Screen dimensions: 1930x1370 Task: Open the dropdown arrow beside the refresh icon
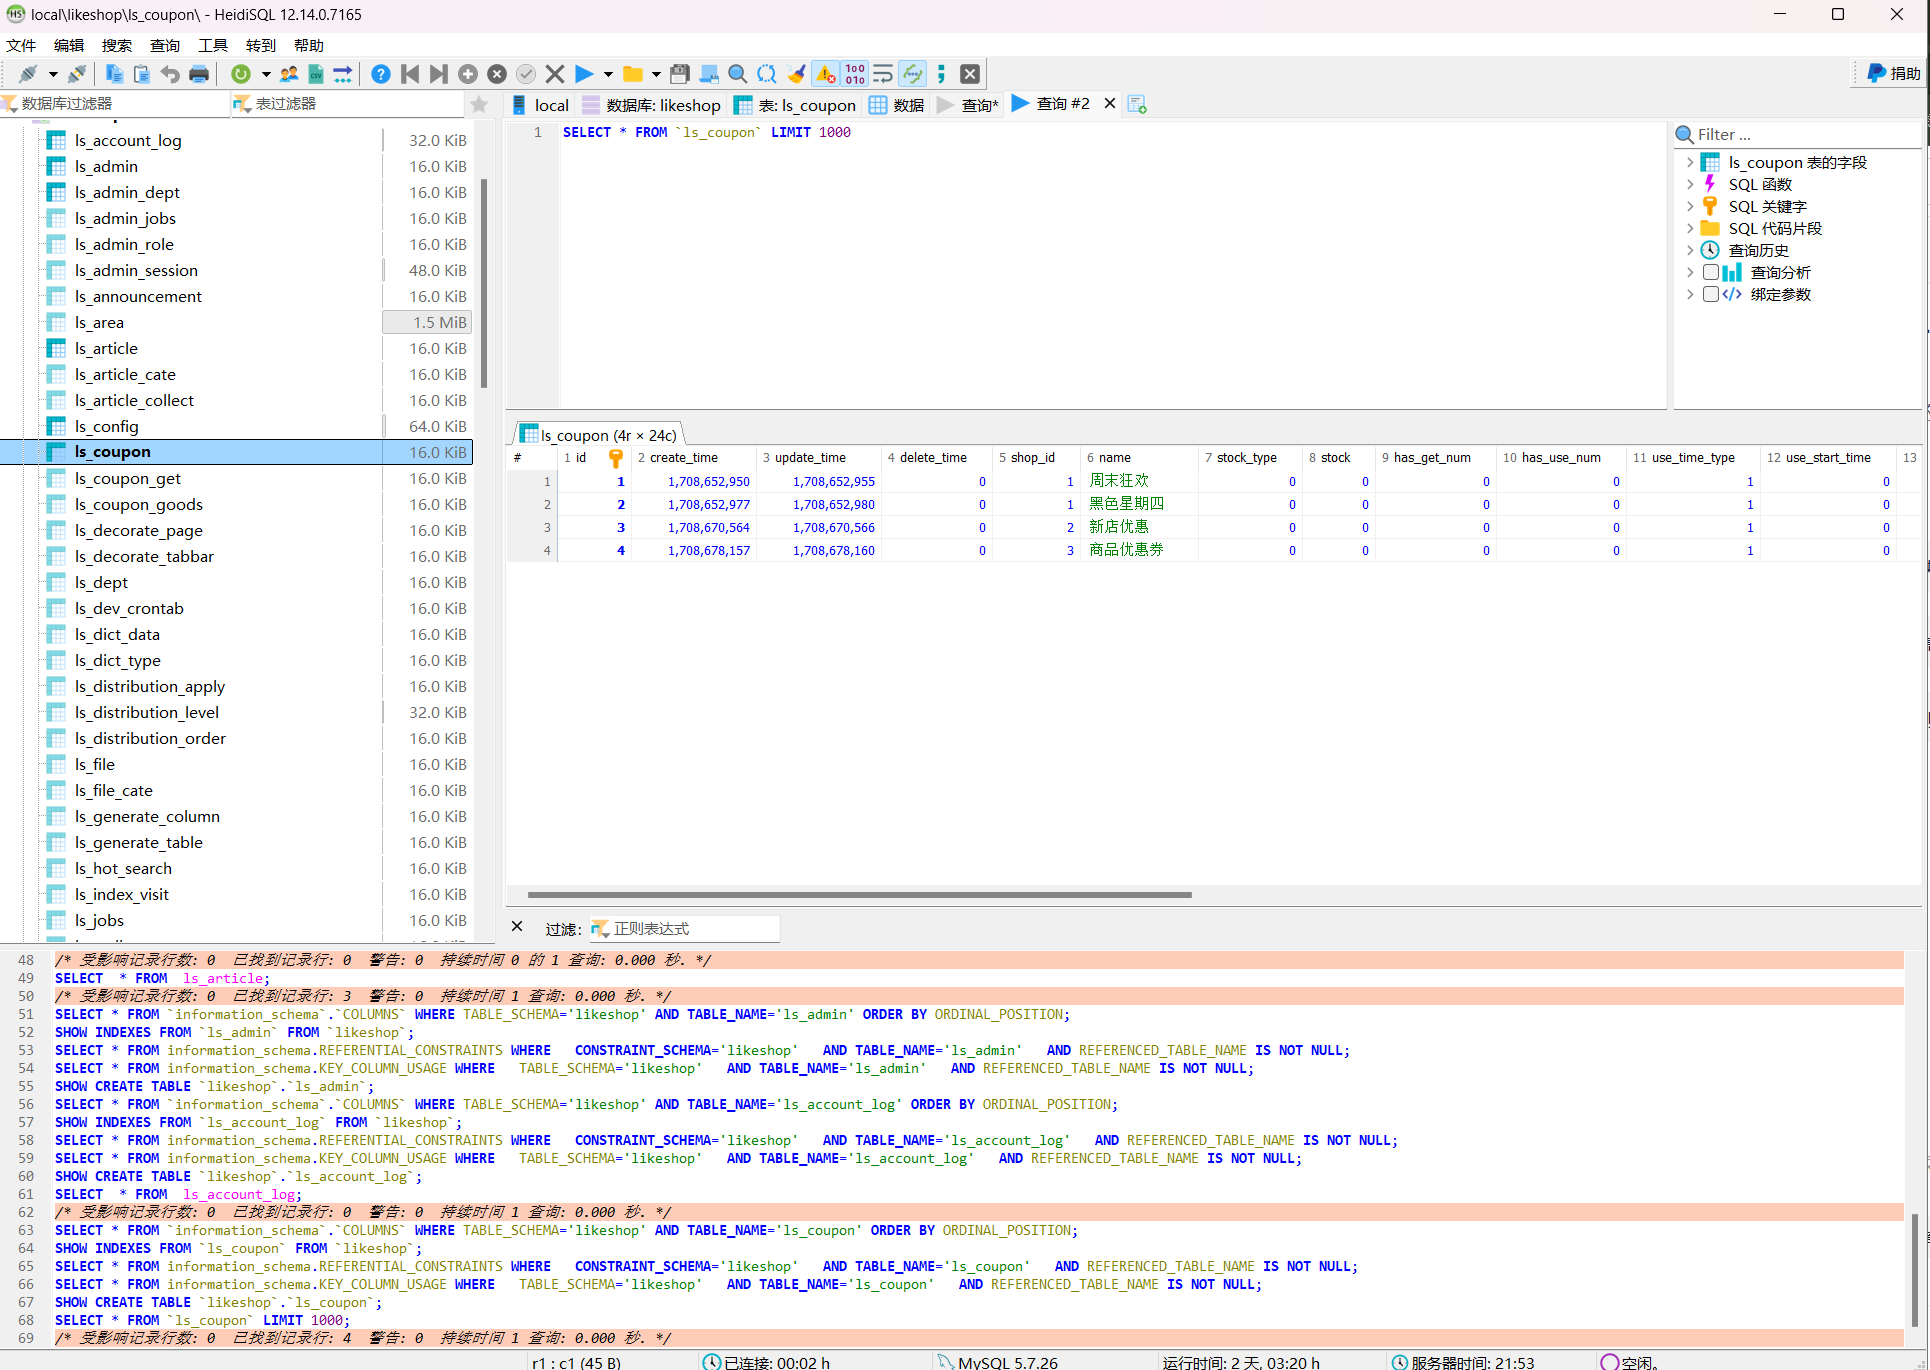pyautogui.click(x=266, y=74)
